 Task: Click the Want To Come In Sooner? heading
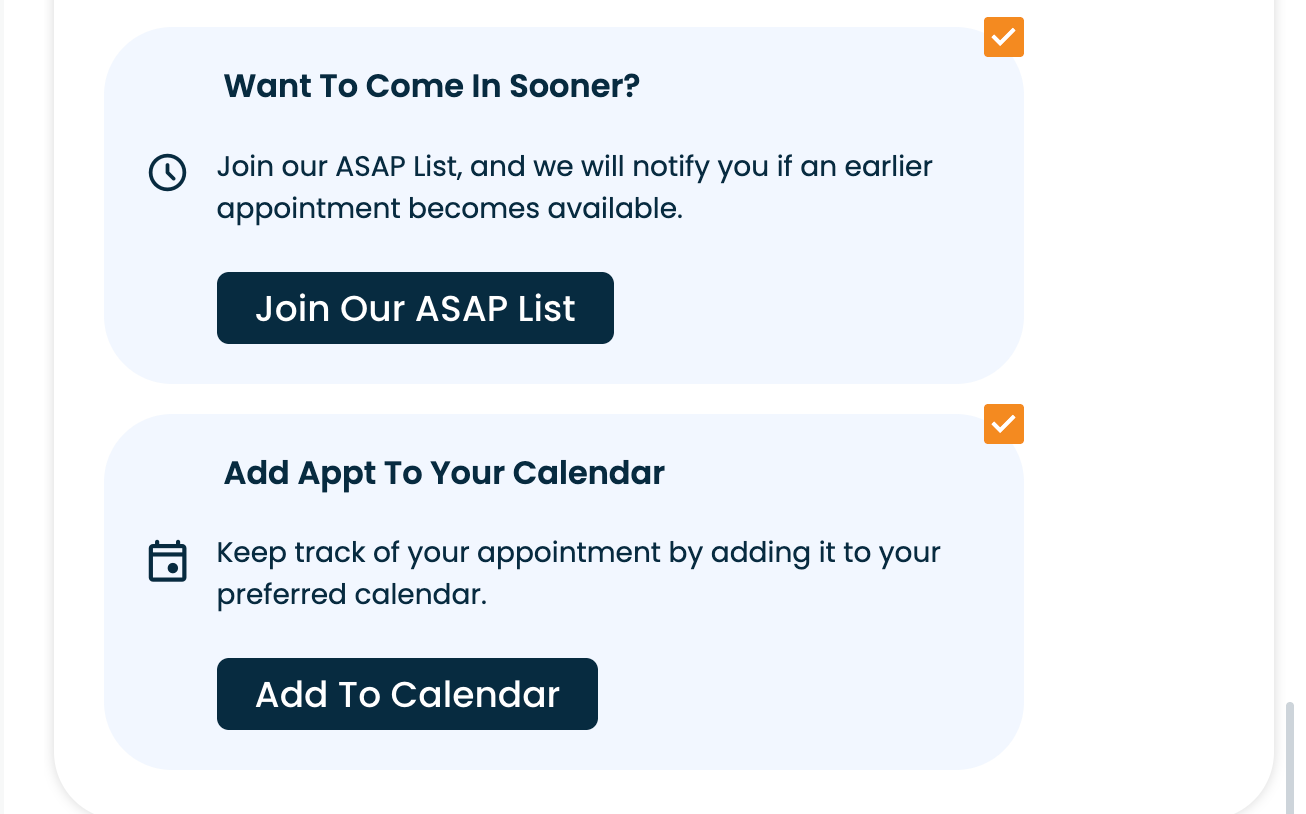tap(431, 86)
